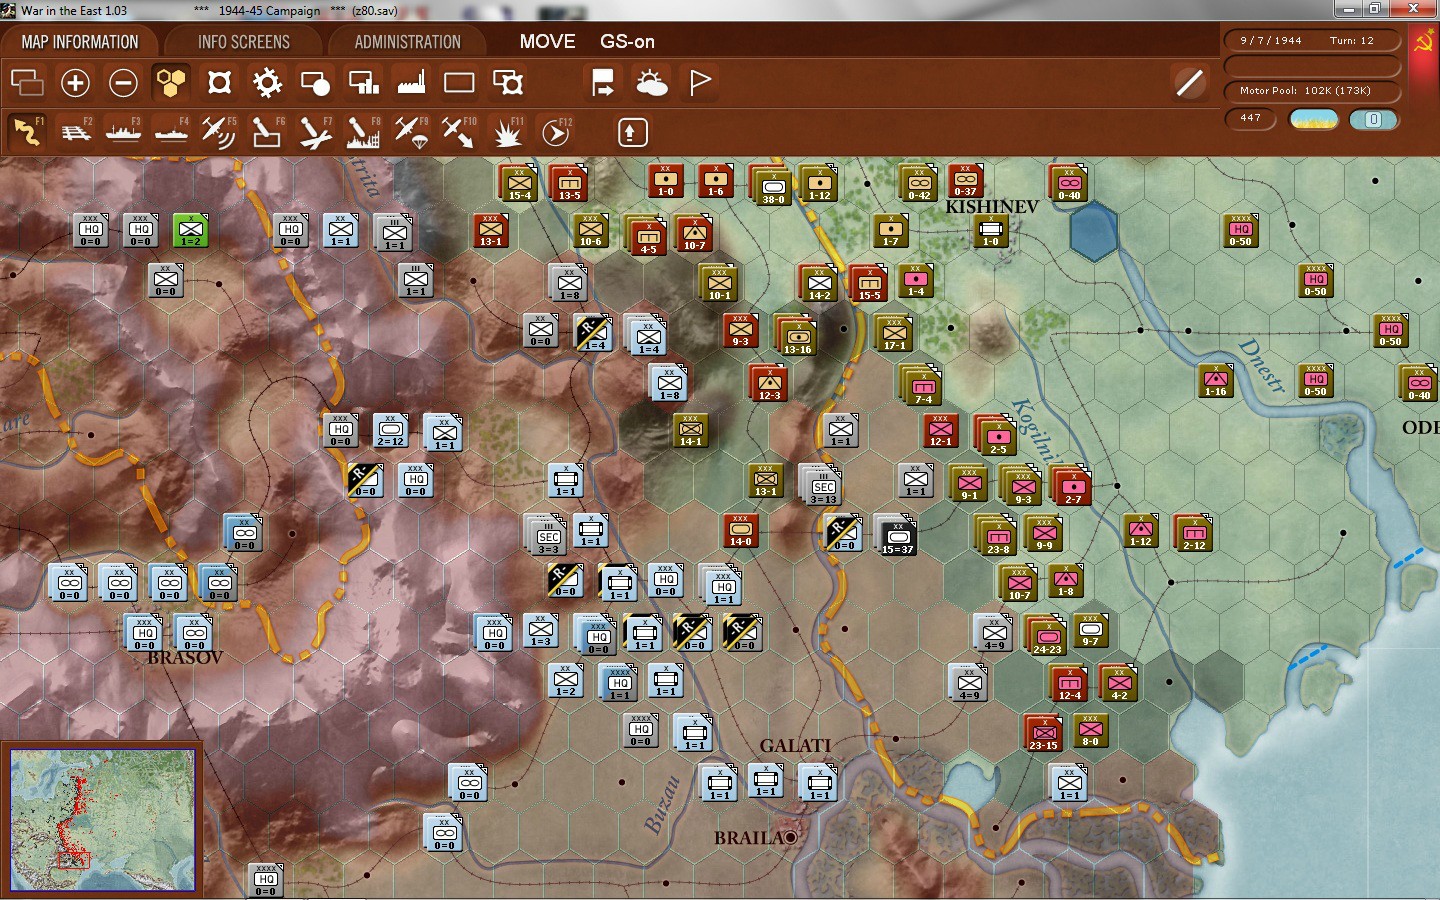Click the KISHINEV city label

pos(992,207)
